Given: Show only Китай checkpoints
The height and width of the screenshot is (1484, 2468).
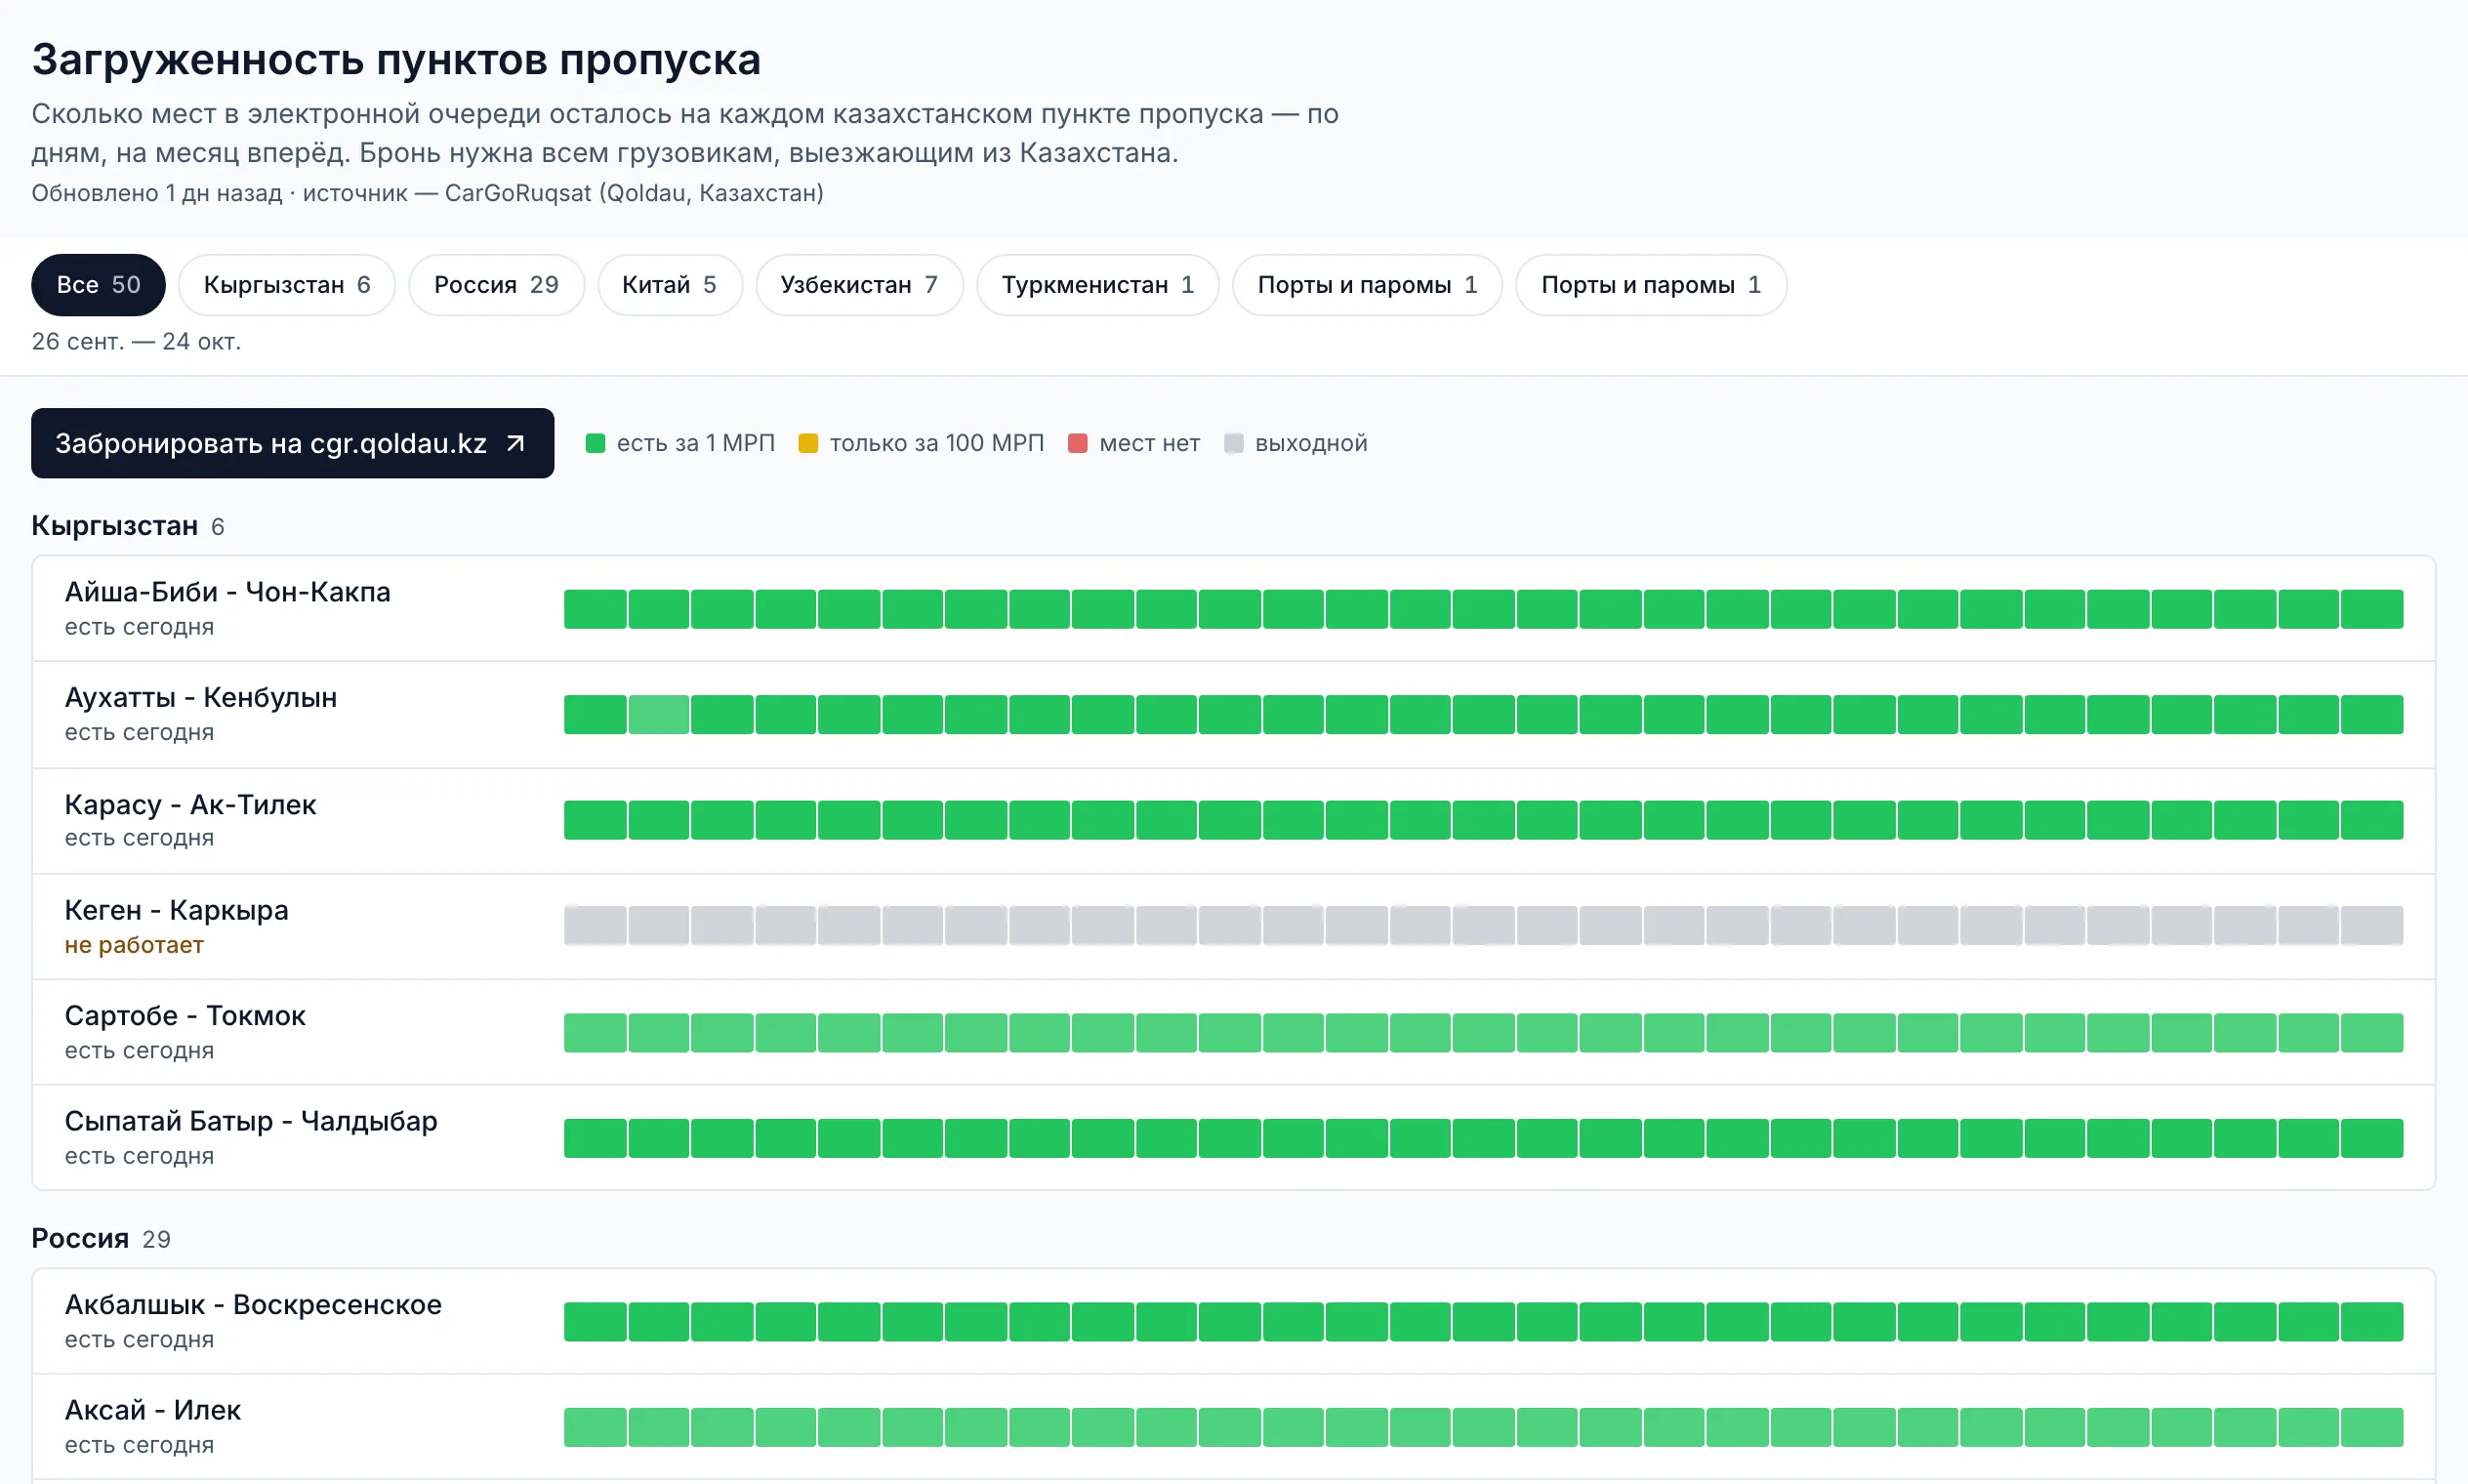Looking at the screenshot, I should 670,285.
